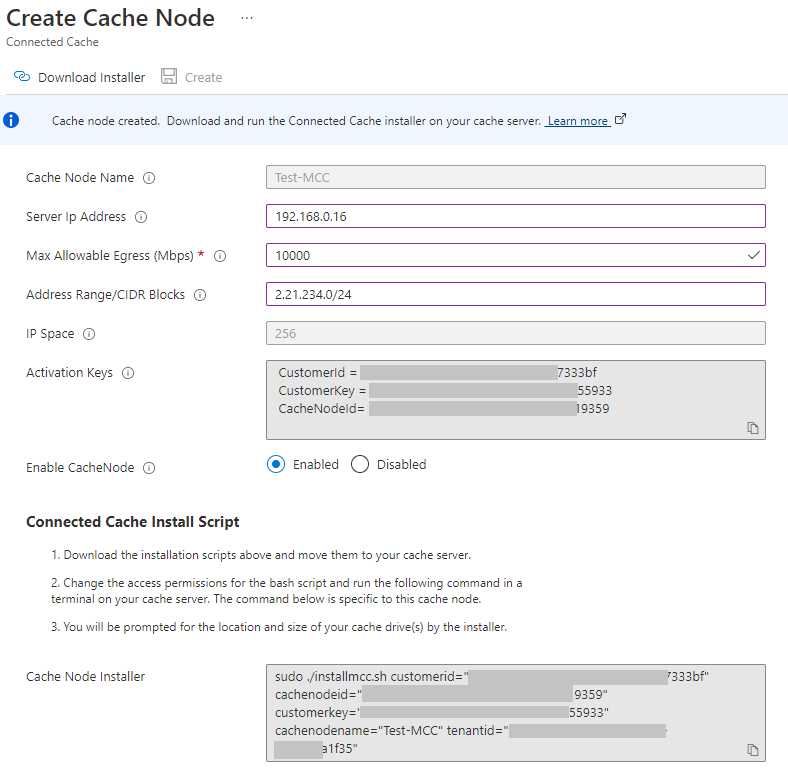The image size is (788, 779).
Task: Open the ellipsis menu beside page title
Action: (247, 18)
